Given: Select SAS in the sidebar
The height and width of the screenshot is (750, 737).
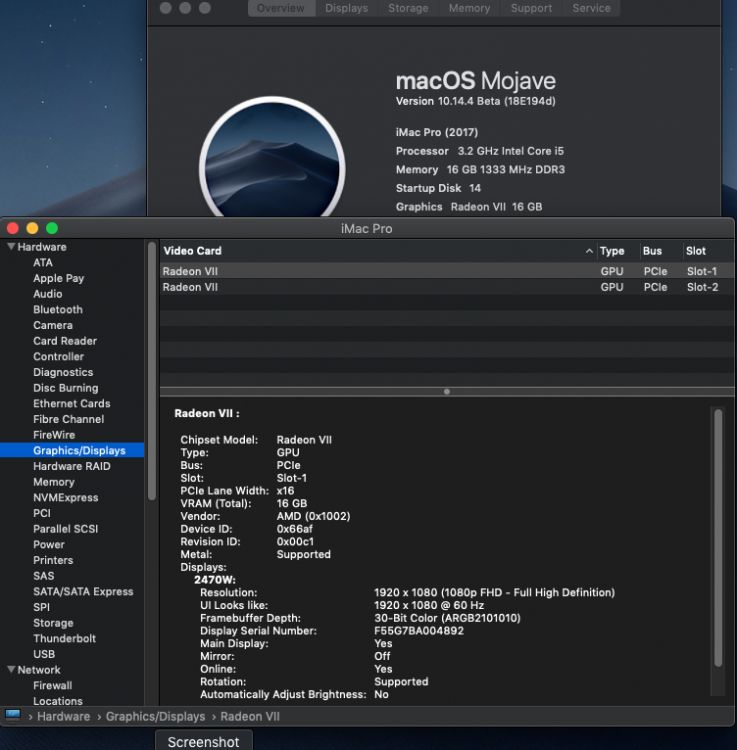Looking at the screenshot, I should tap(44, 576).
